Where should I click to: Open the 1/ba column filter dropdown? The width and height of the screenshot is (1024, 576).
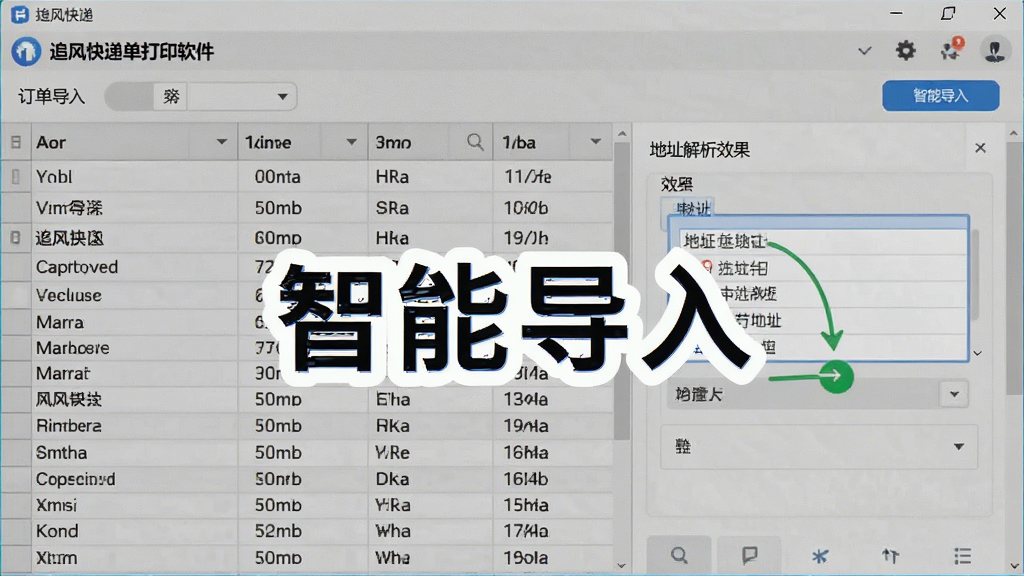tap(596, 142)
